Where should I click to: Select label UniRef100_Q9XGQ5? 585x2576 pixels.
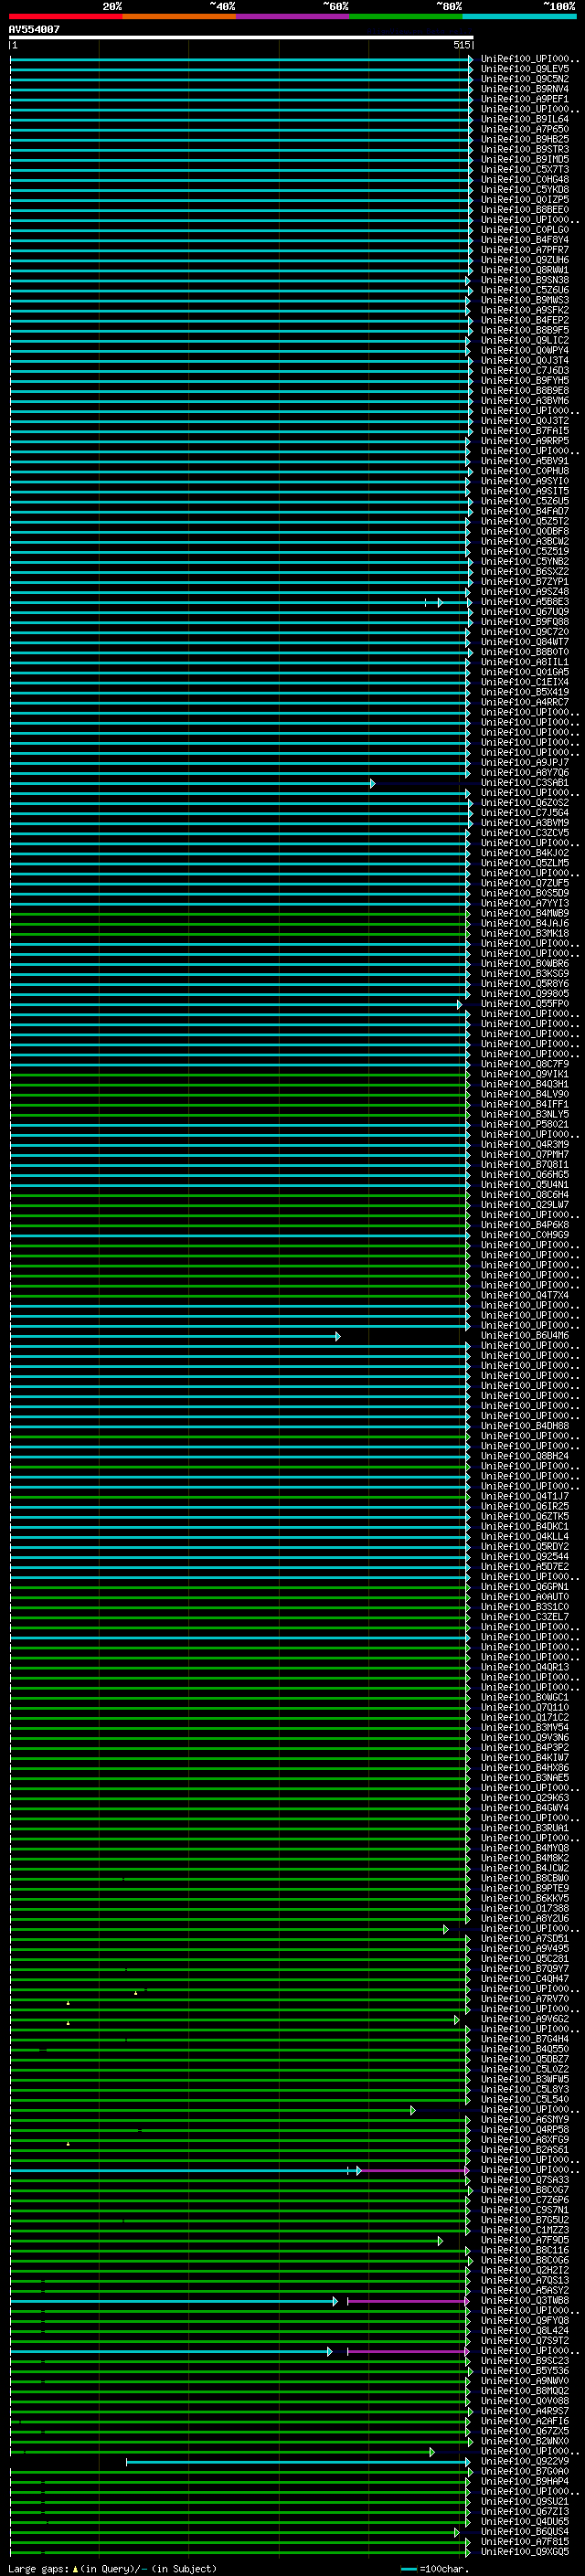click(x=524, y=2551)
